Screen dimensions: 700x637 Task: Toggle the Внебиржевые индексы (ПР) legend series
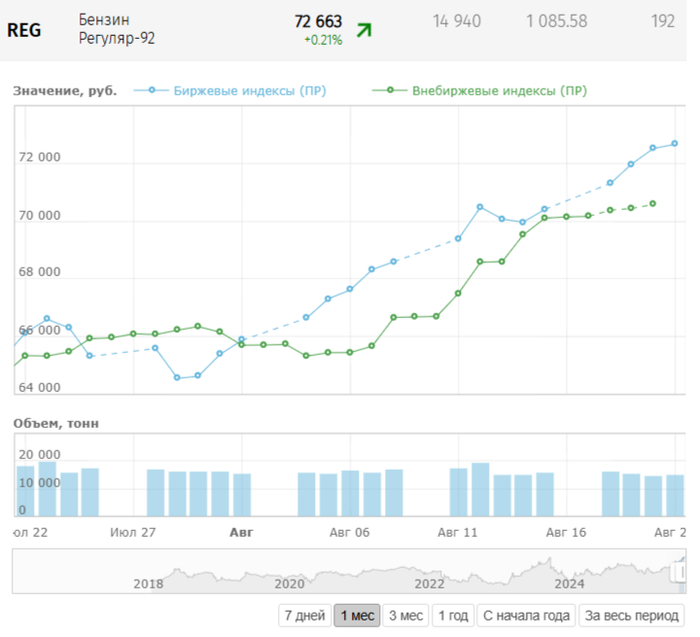(499, 90)
